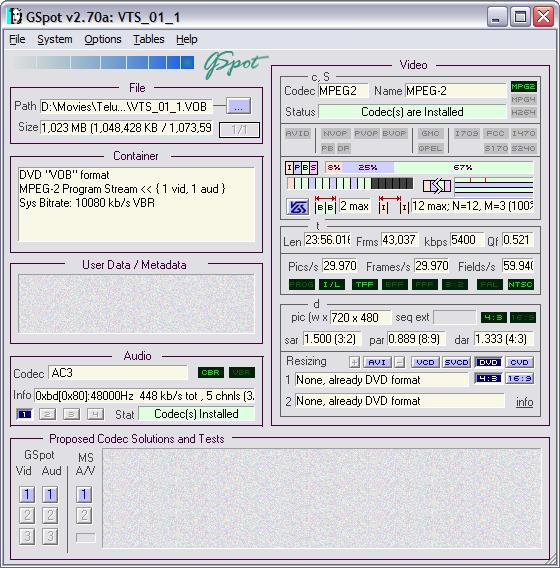The image size is (560, 568).
Task: Open the Options menu
Action: tap(103, 39)
